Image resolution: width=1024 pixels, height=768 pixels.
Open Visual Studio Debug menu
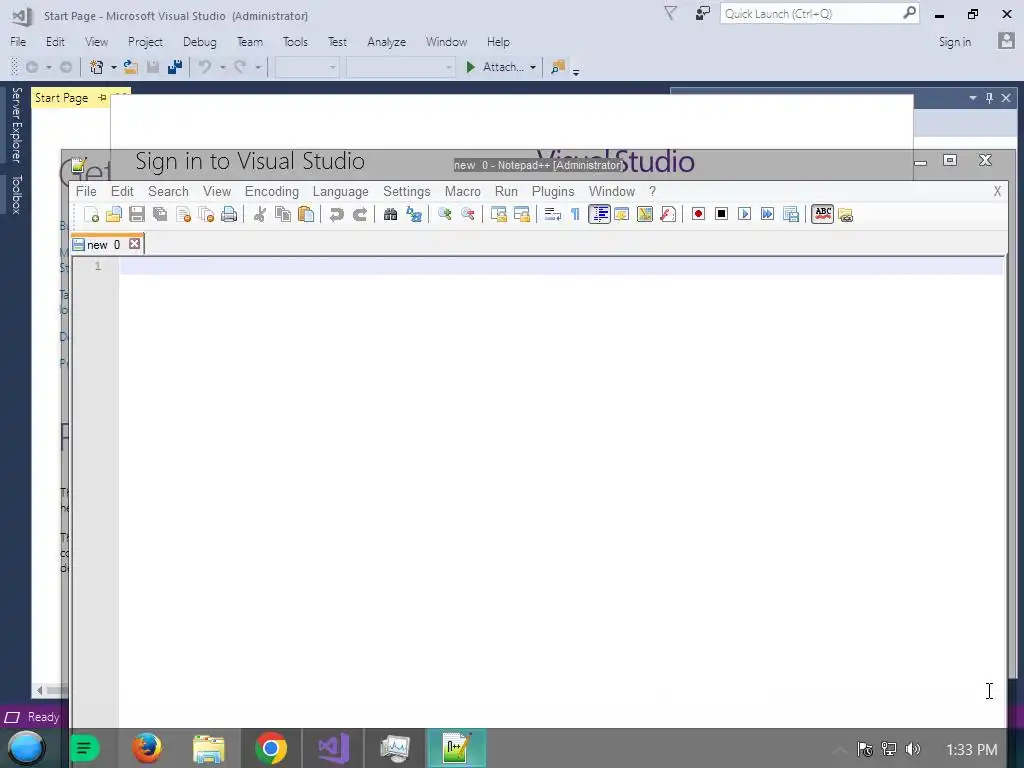[x=199, y=42]
